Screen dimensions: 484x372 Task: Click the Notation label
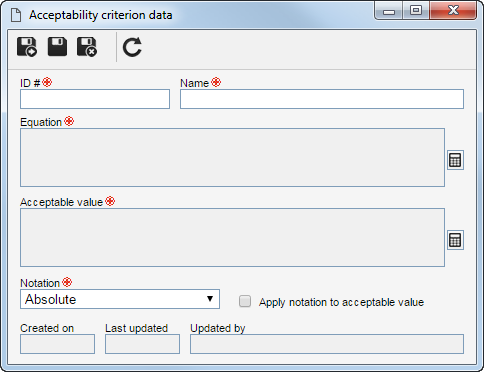(x=40, y=283)
